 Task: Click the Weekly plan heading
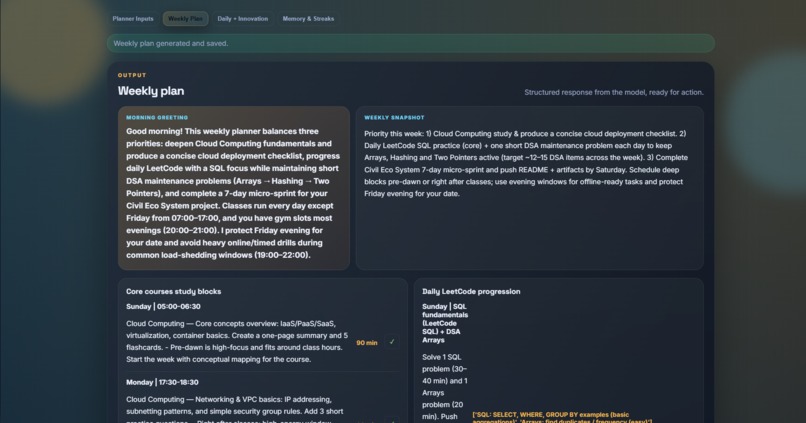click(x=151, y=91)
